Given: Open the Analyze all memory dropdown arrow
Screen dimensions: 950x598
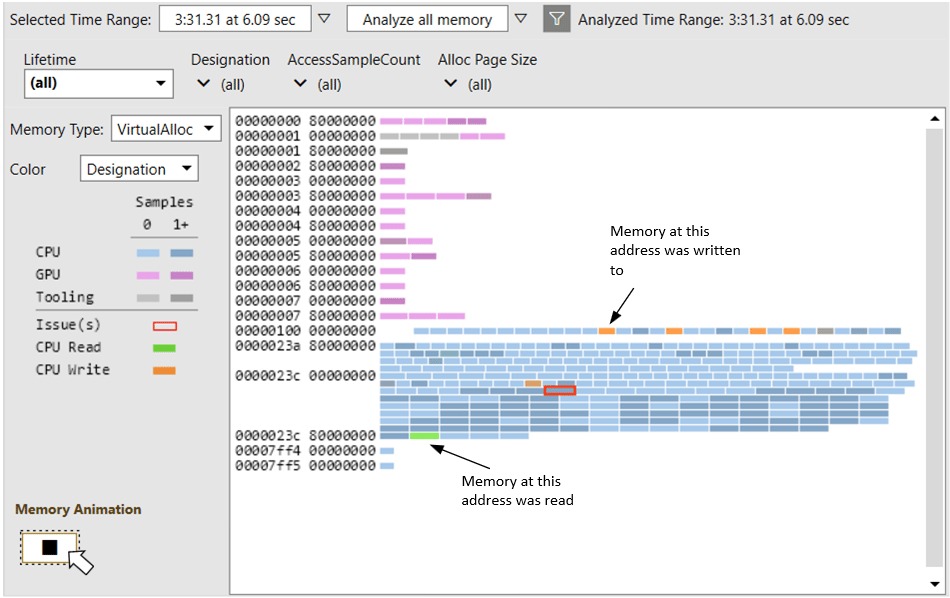Looking at the screenshot, I should pyautogui.click(x=520, y=19).
